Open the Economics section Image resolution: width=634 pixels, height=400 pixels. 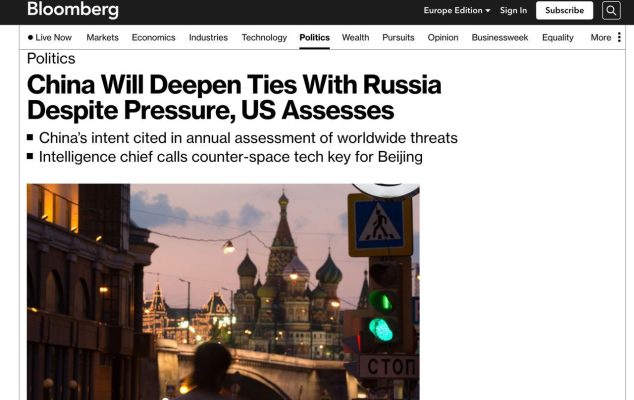pos(153,38)
